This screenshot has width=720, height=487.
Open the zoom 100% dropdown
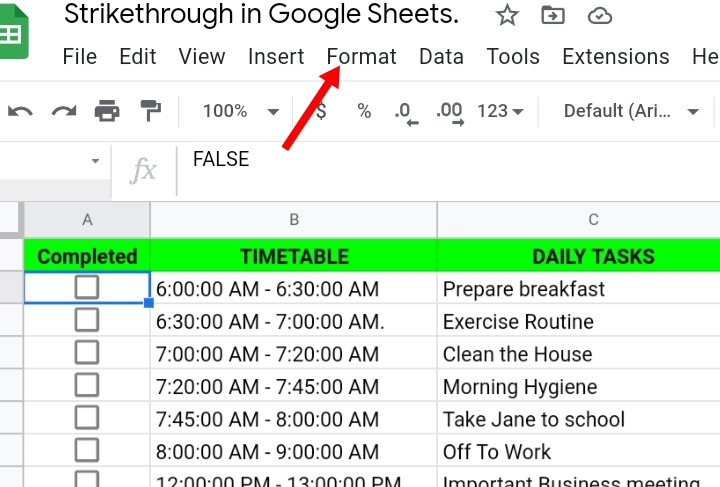[241, 112]
